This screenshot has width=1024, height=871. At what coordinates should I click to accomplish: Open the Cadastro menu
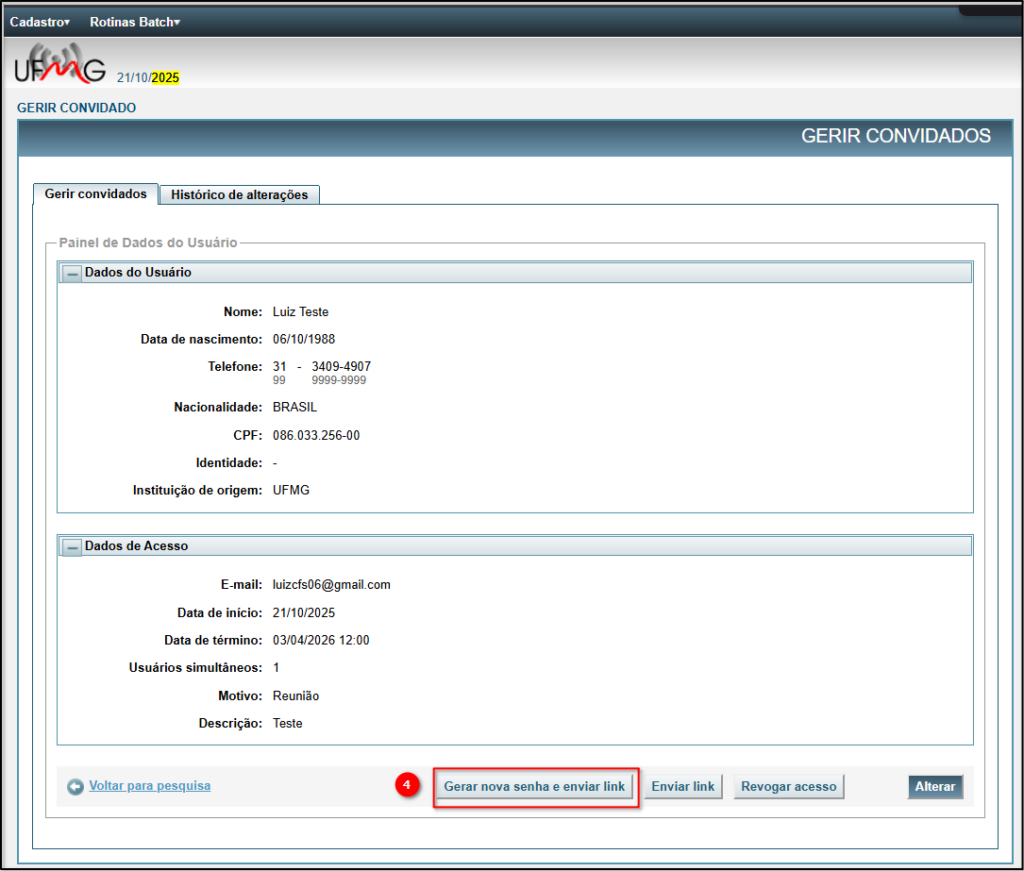[x=39, y=21]
